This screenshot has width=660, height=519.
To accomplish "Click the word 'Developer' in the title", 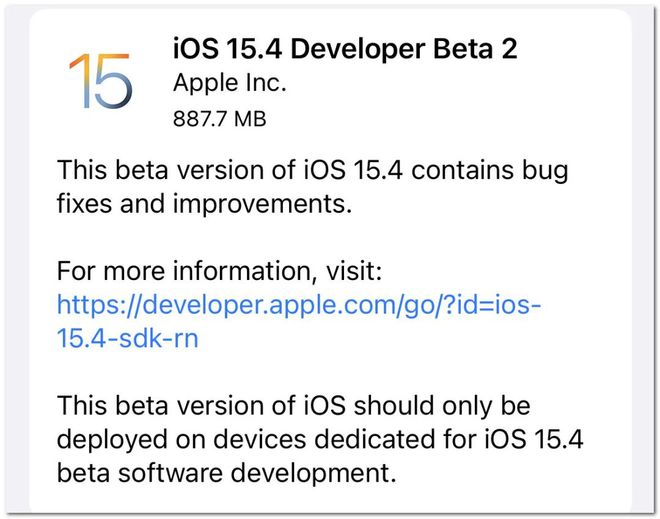I will click(358, 49).
